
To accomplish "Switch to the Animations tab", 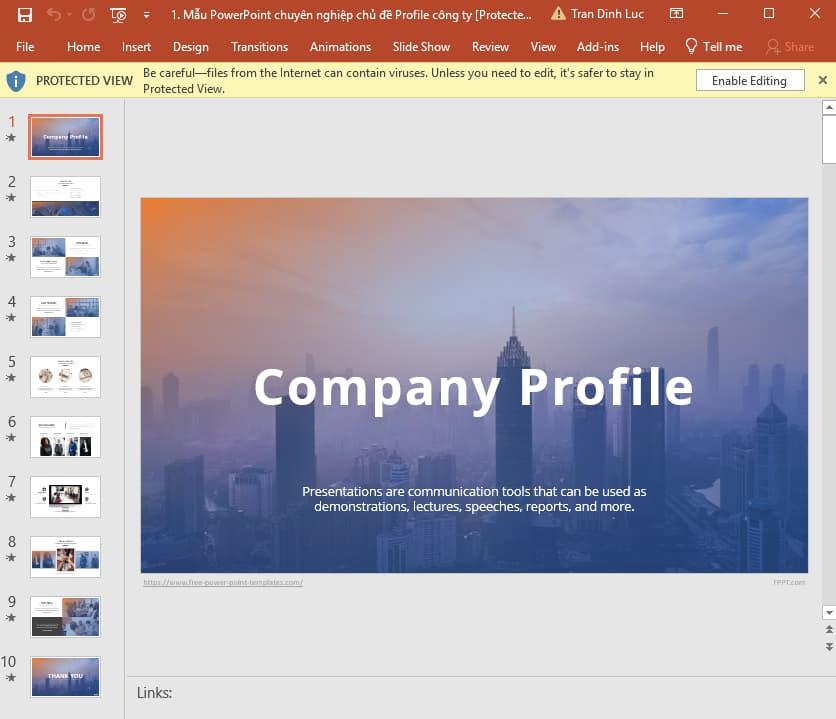I will pos(340,46).
